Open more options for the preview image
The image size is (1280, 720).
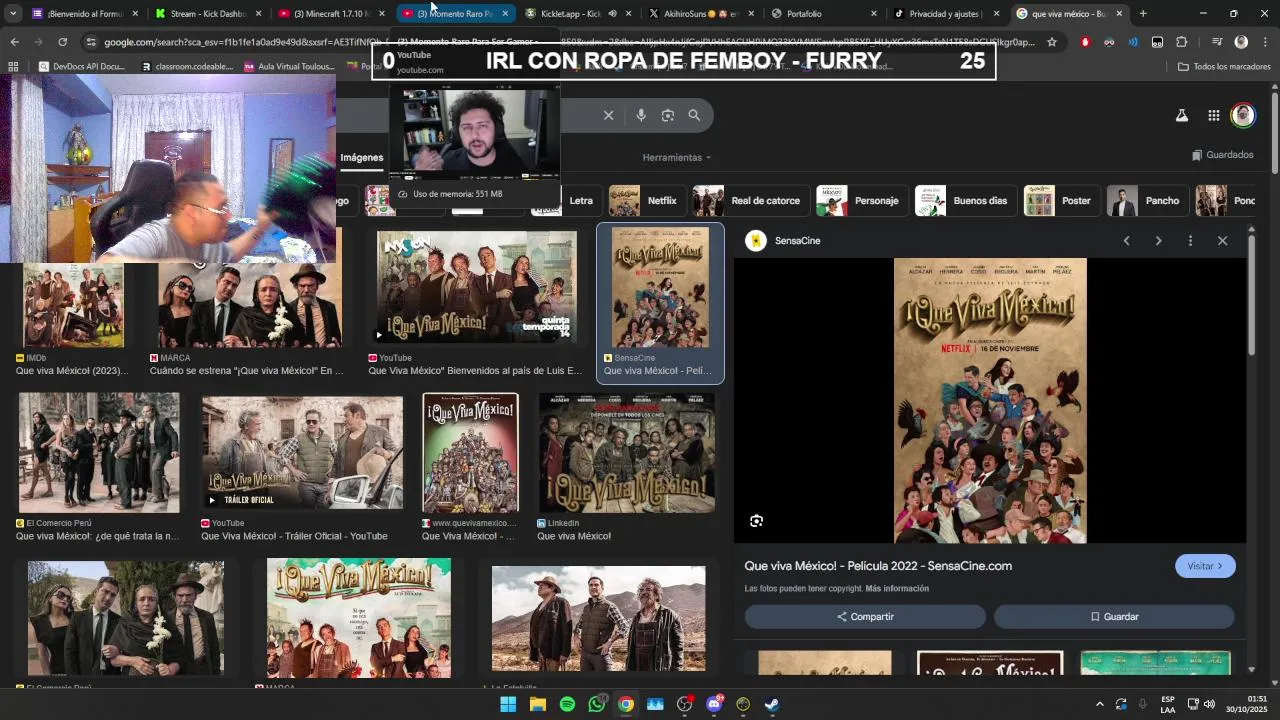click(1190, 241)
